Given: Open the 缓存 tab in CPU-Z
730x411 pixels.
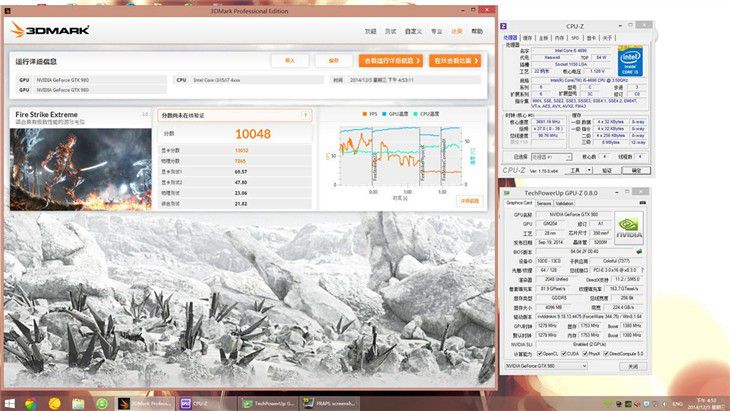Looking at the screenshot, I should coord(527,38).
